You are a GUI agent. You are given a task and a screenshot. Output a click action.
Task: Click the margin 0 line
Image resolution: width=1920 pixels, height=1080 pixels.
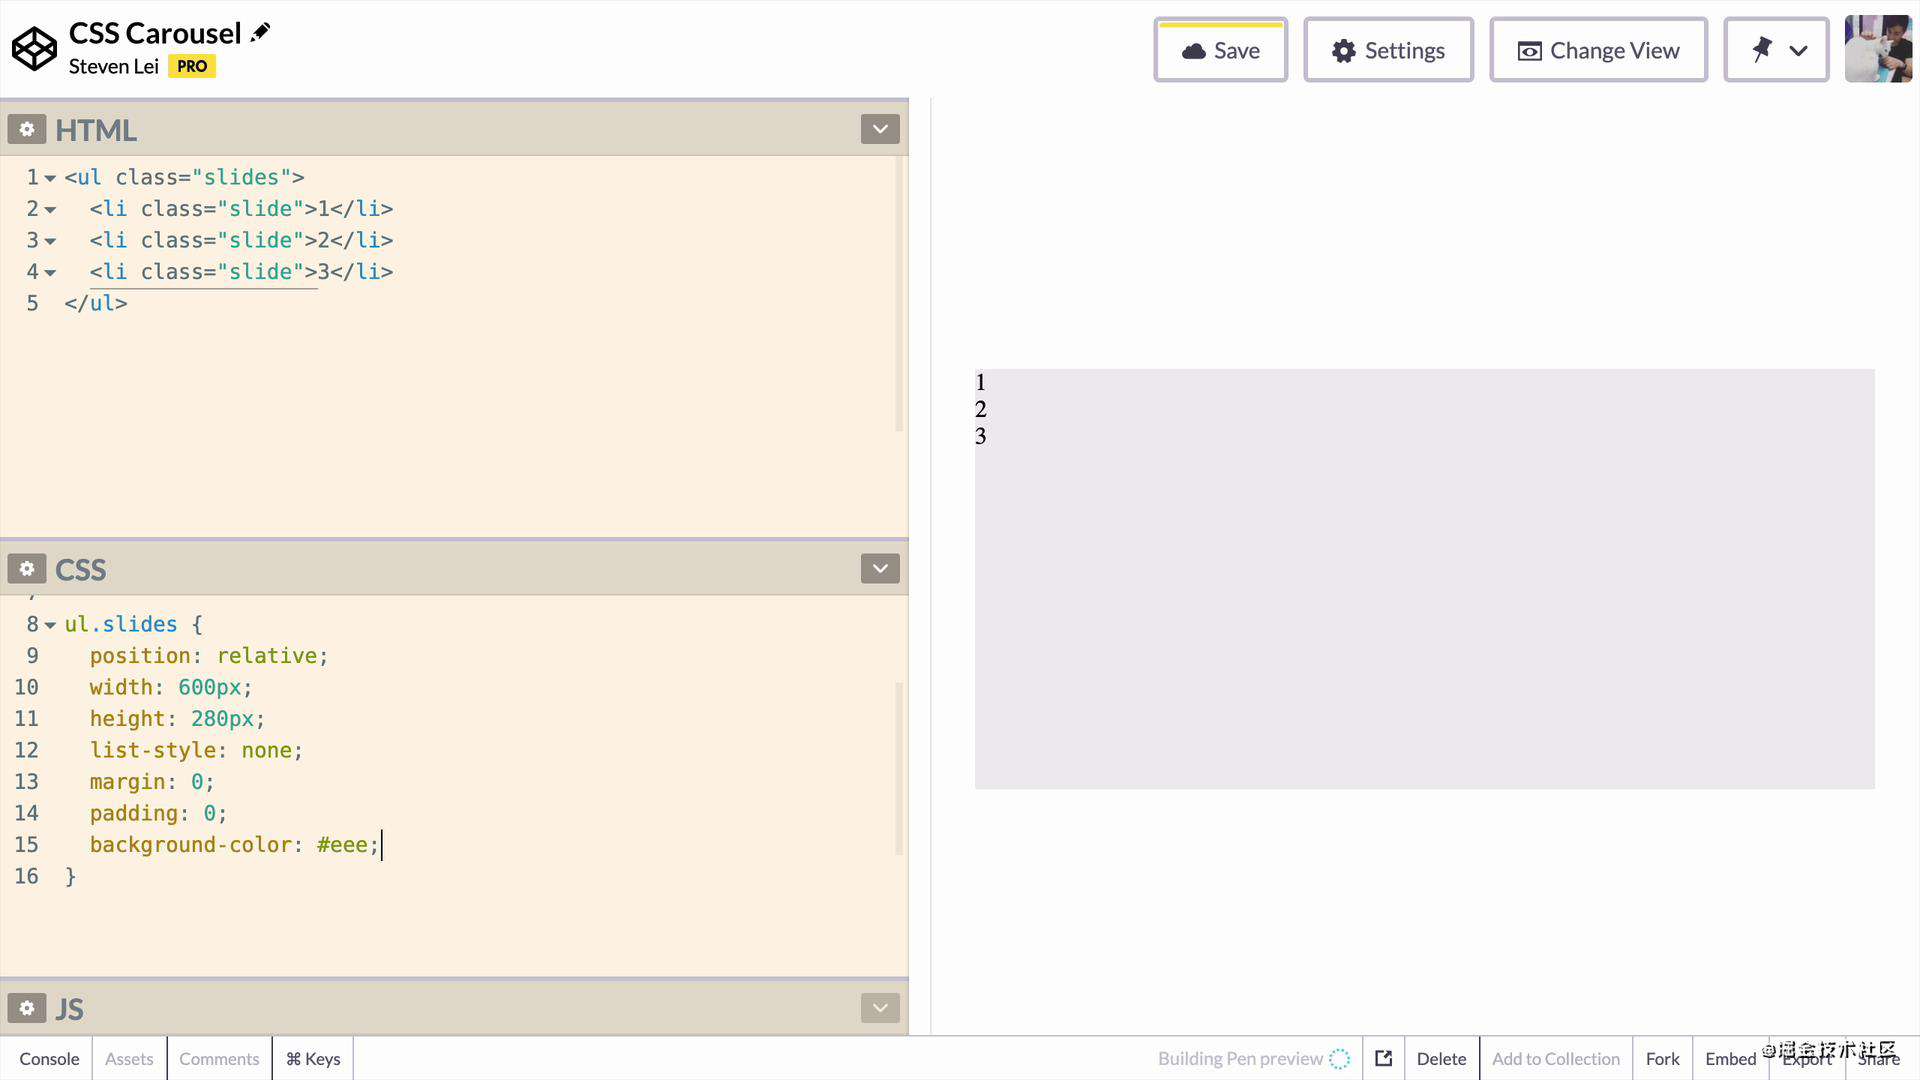click(152, 782)
